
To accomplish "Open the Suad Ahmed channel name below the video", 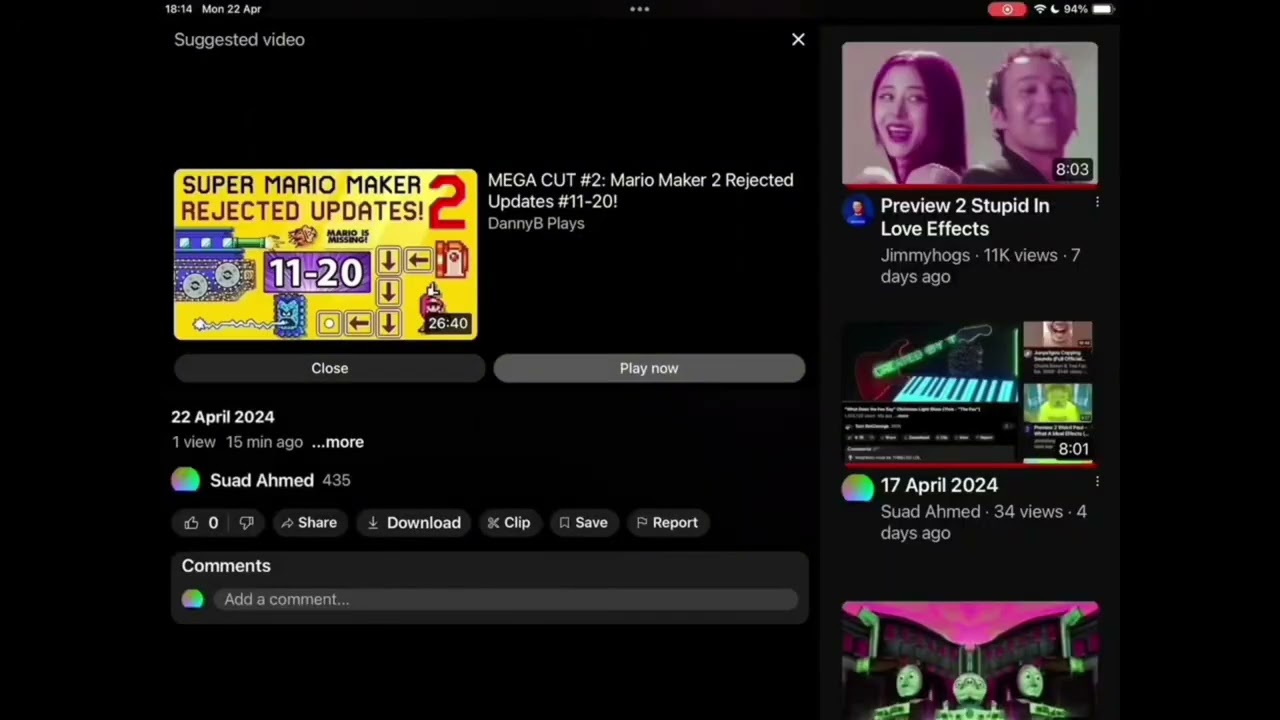I will click(x=262, y=480).
